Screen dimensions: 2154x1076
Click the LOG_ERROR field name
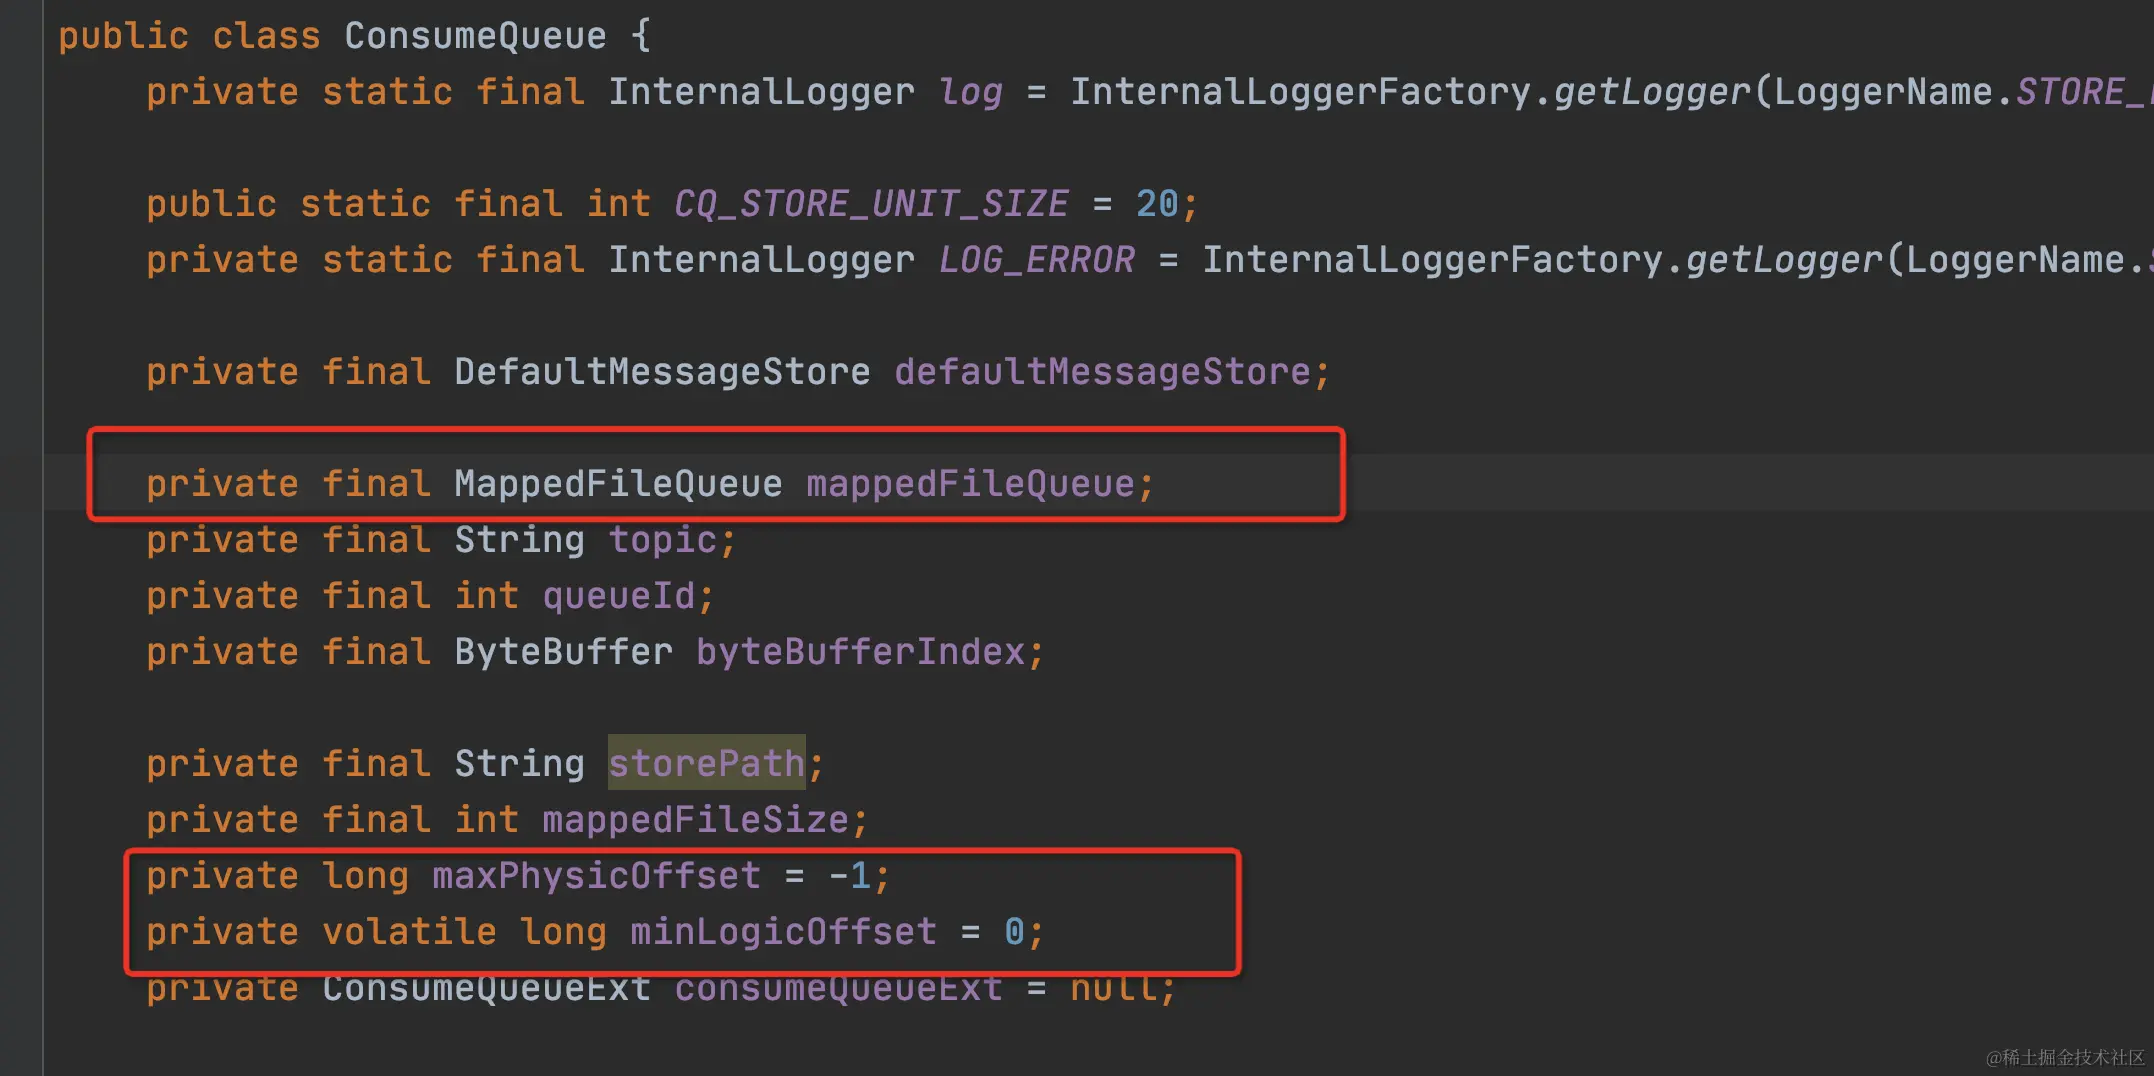point(1036,260)
